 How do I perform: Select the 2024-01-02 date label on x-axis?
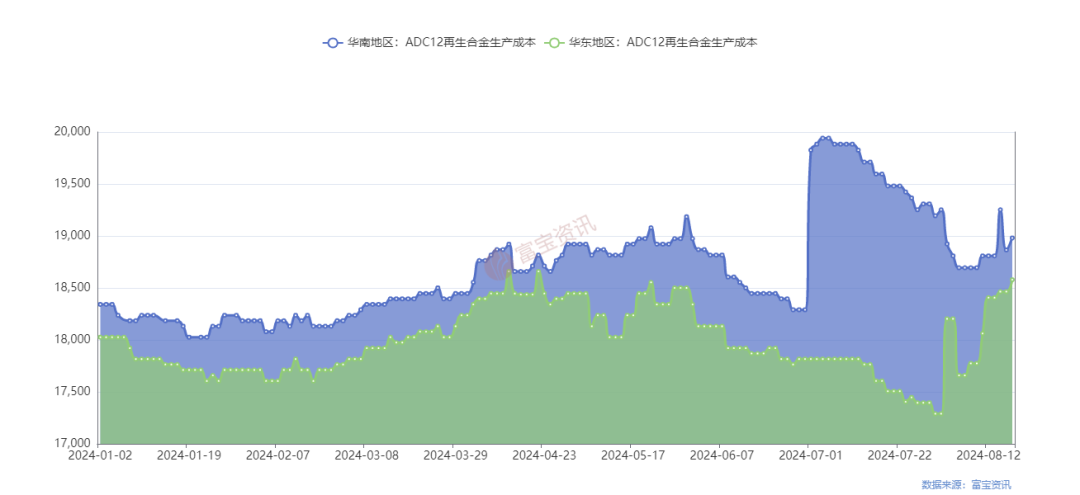100,455
